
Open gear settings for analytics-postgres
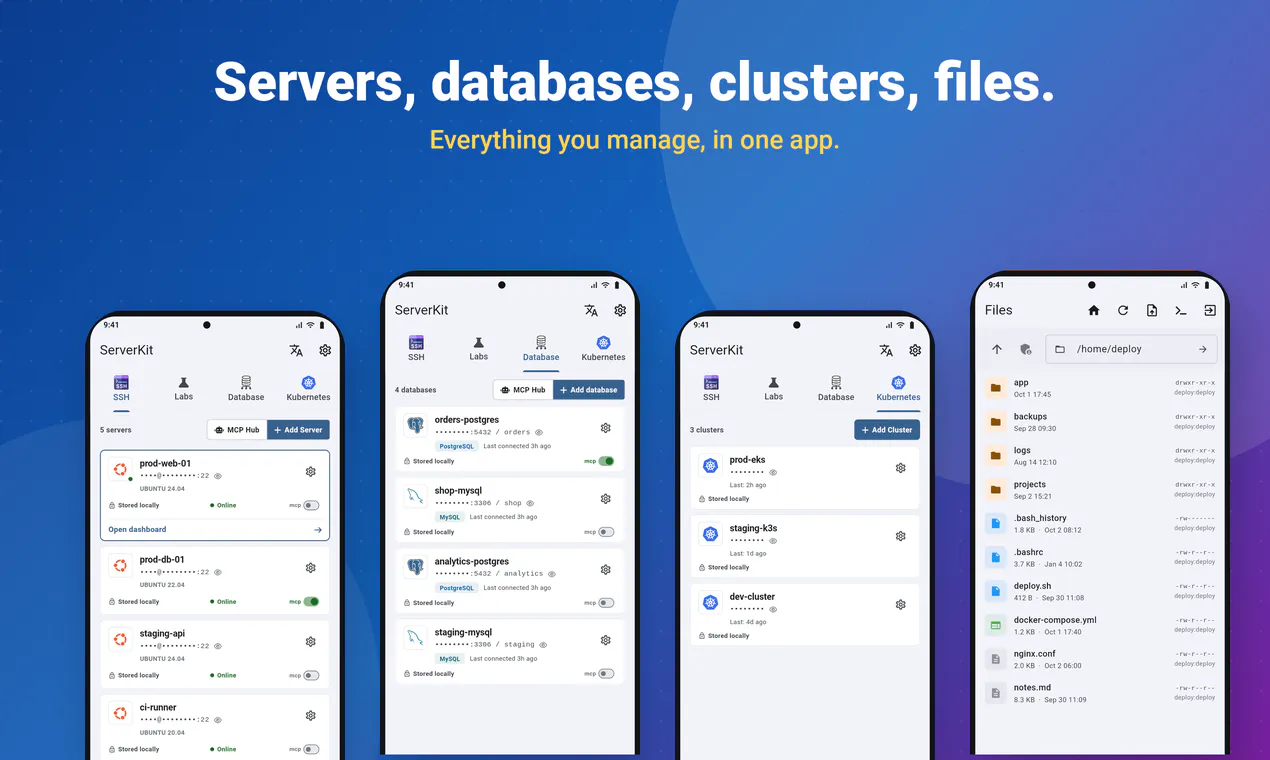click(606, 569)
